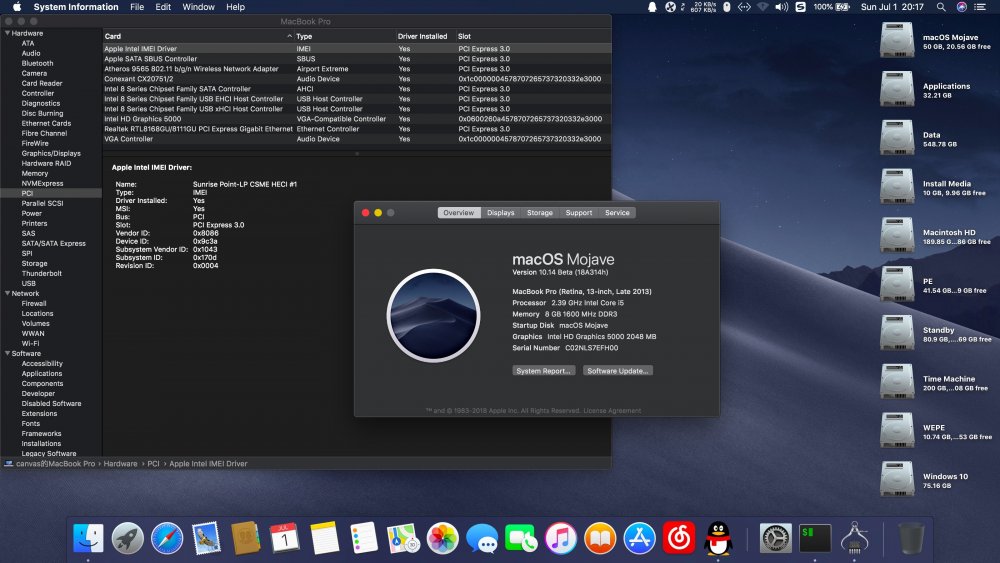Screen dimensions: 1000x563
Task: Launch Maps from the dock
Action: tap(402, 538)
